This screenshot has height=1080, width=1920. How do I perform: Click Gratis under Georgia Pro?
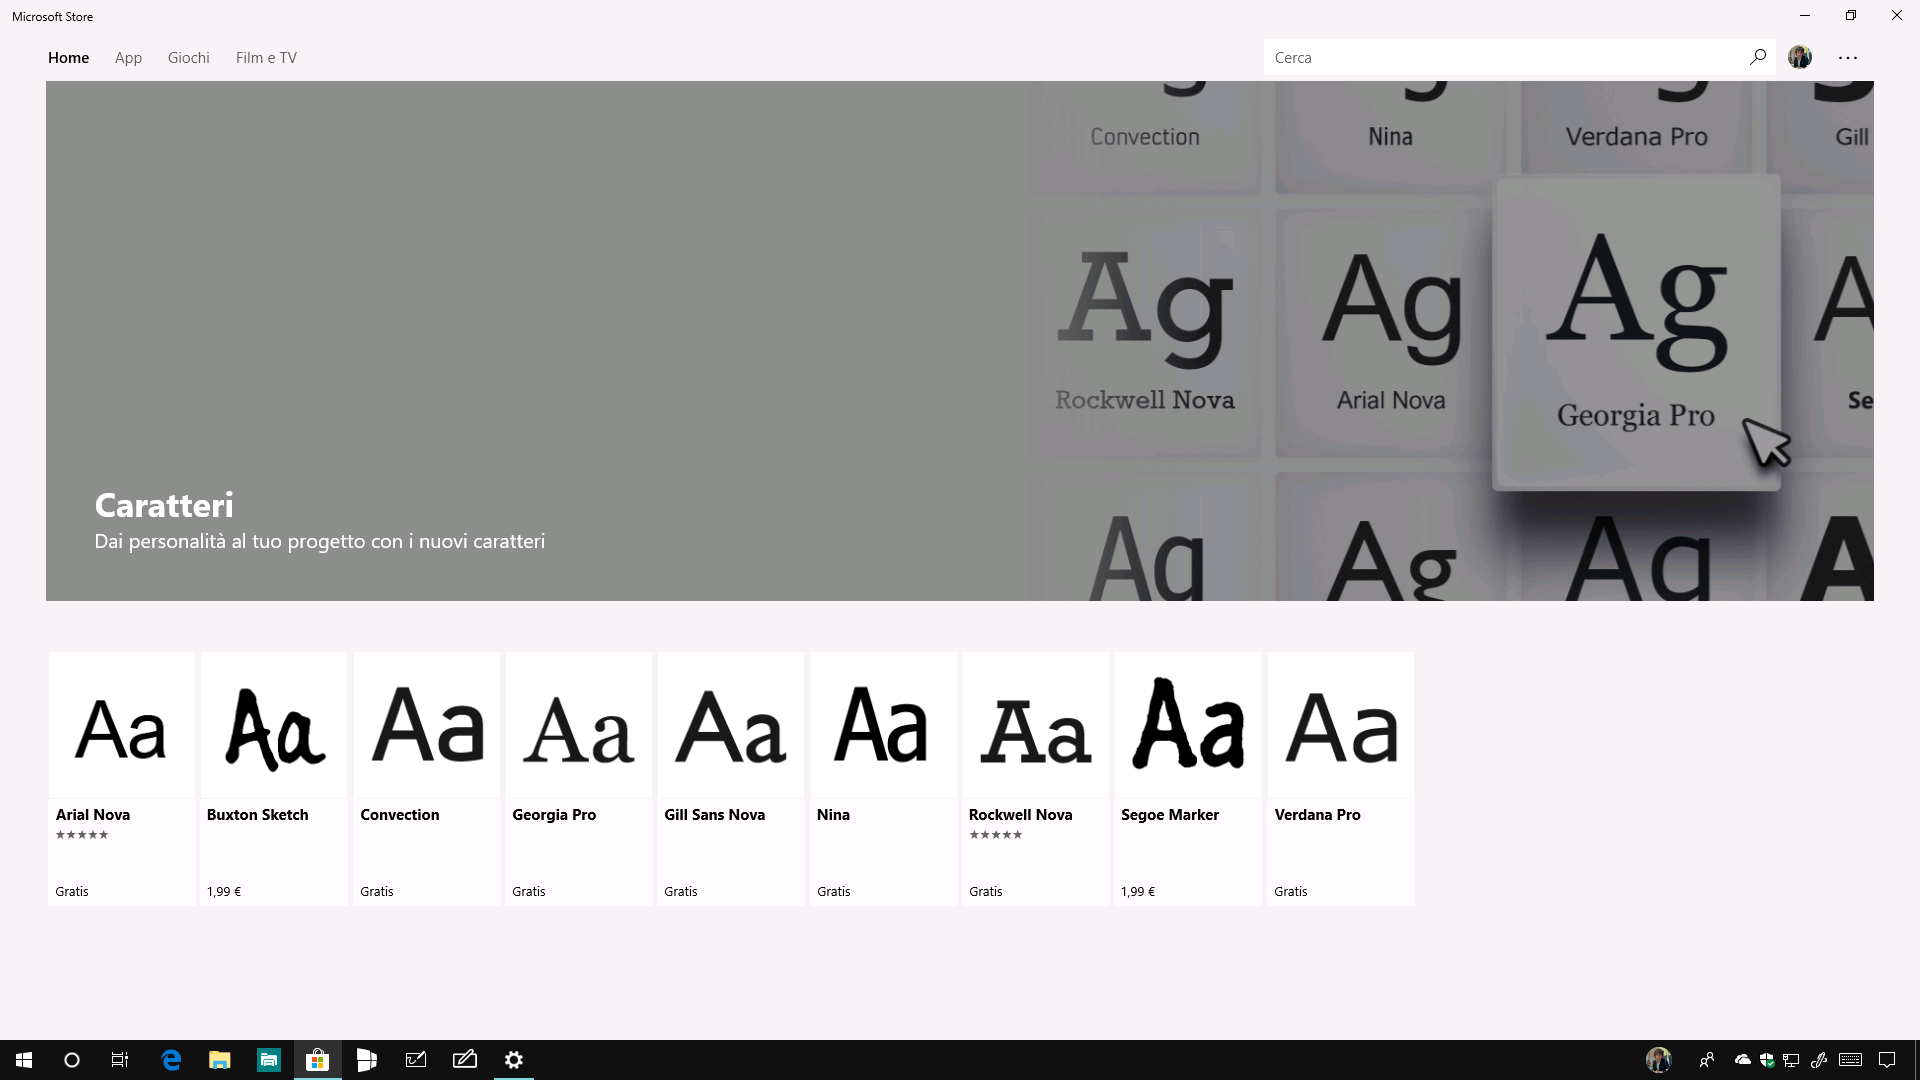(x=529, y=891)
